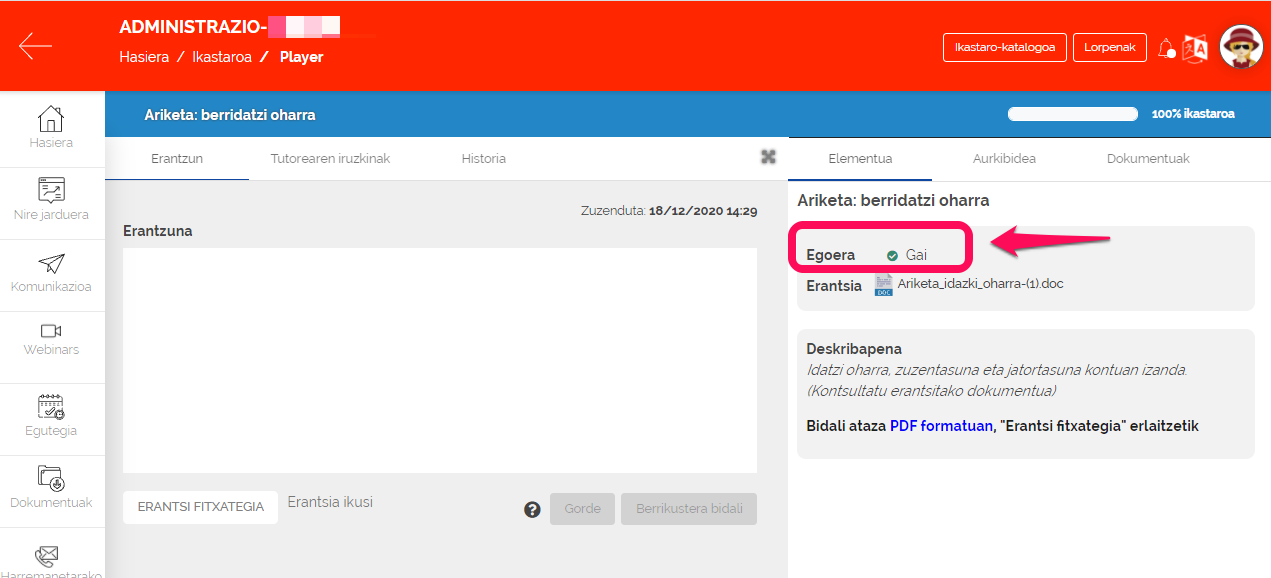Open user avatar profile menu
This screenshot has width=1271, height=578.
(x=1241, y=47)
